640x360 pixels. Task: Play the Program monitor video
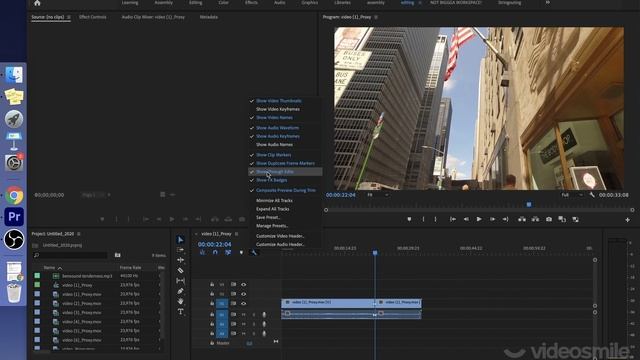point(479,219)
